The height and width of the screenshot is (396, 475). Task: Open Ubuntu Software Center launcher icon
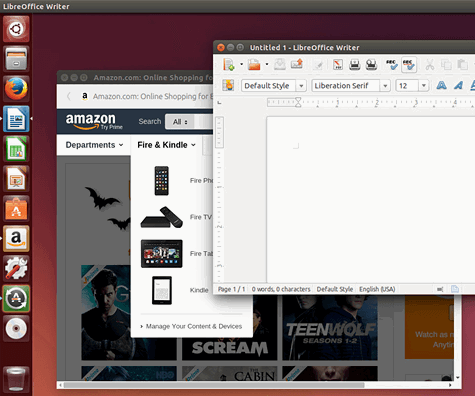pos(16,209)
